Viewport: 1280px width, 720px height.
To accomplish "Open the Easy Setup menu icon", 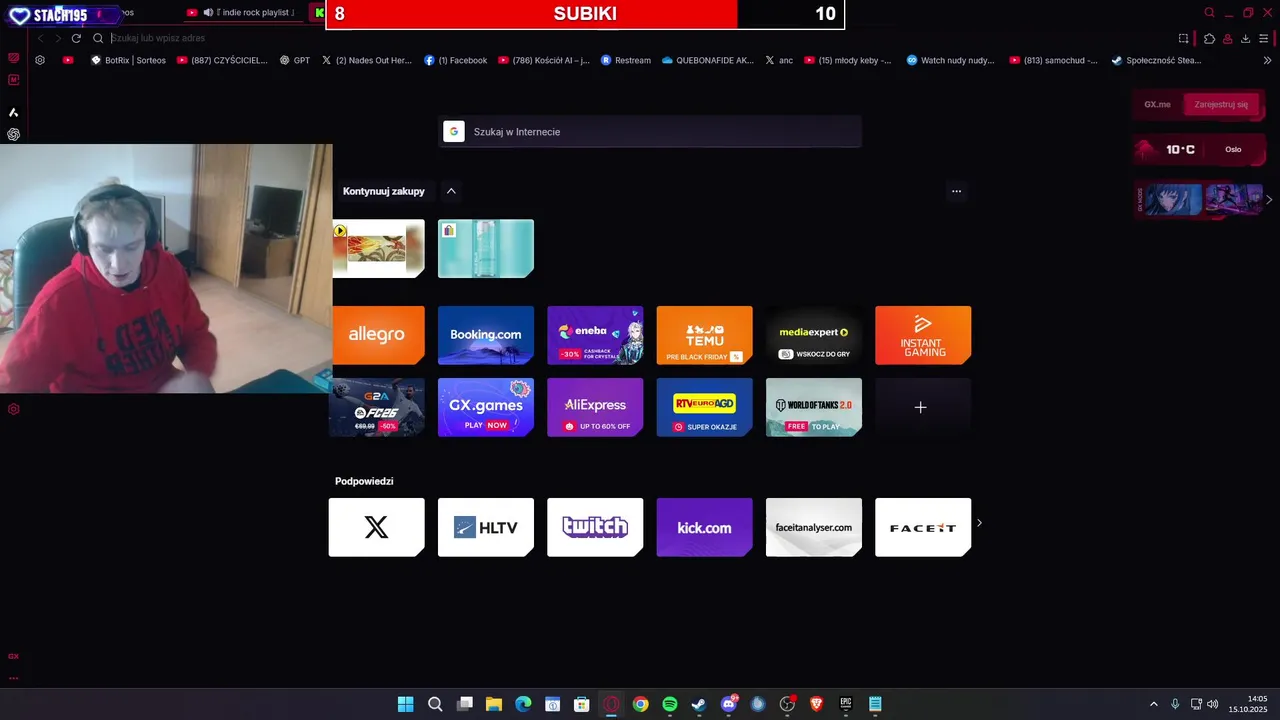I will pyautogui.click(x=1265, y=38).
